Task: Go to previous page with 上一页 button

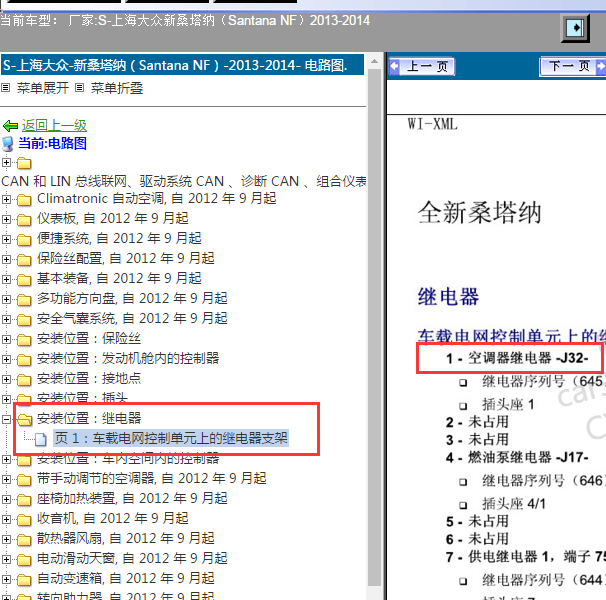Action: pyautogui.click(x=422, y=66)
